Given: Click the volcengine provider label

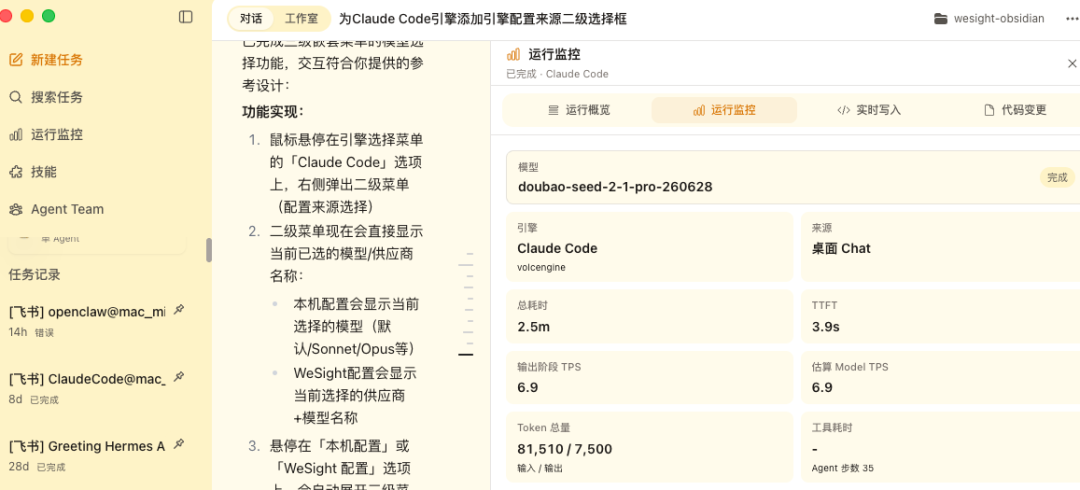Looking at the screenshot, I should [x=541, y=267].
